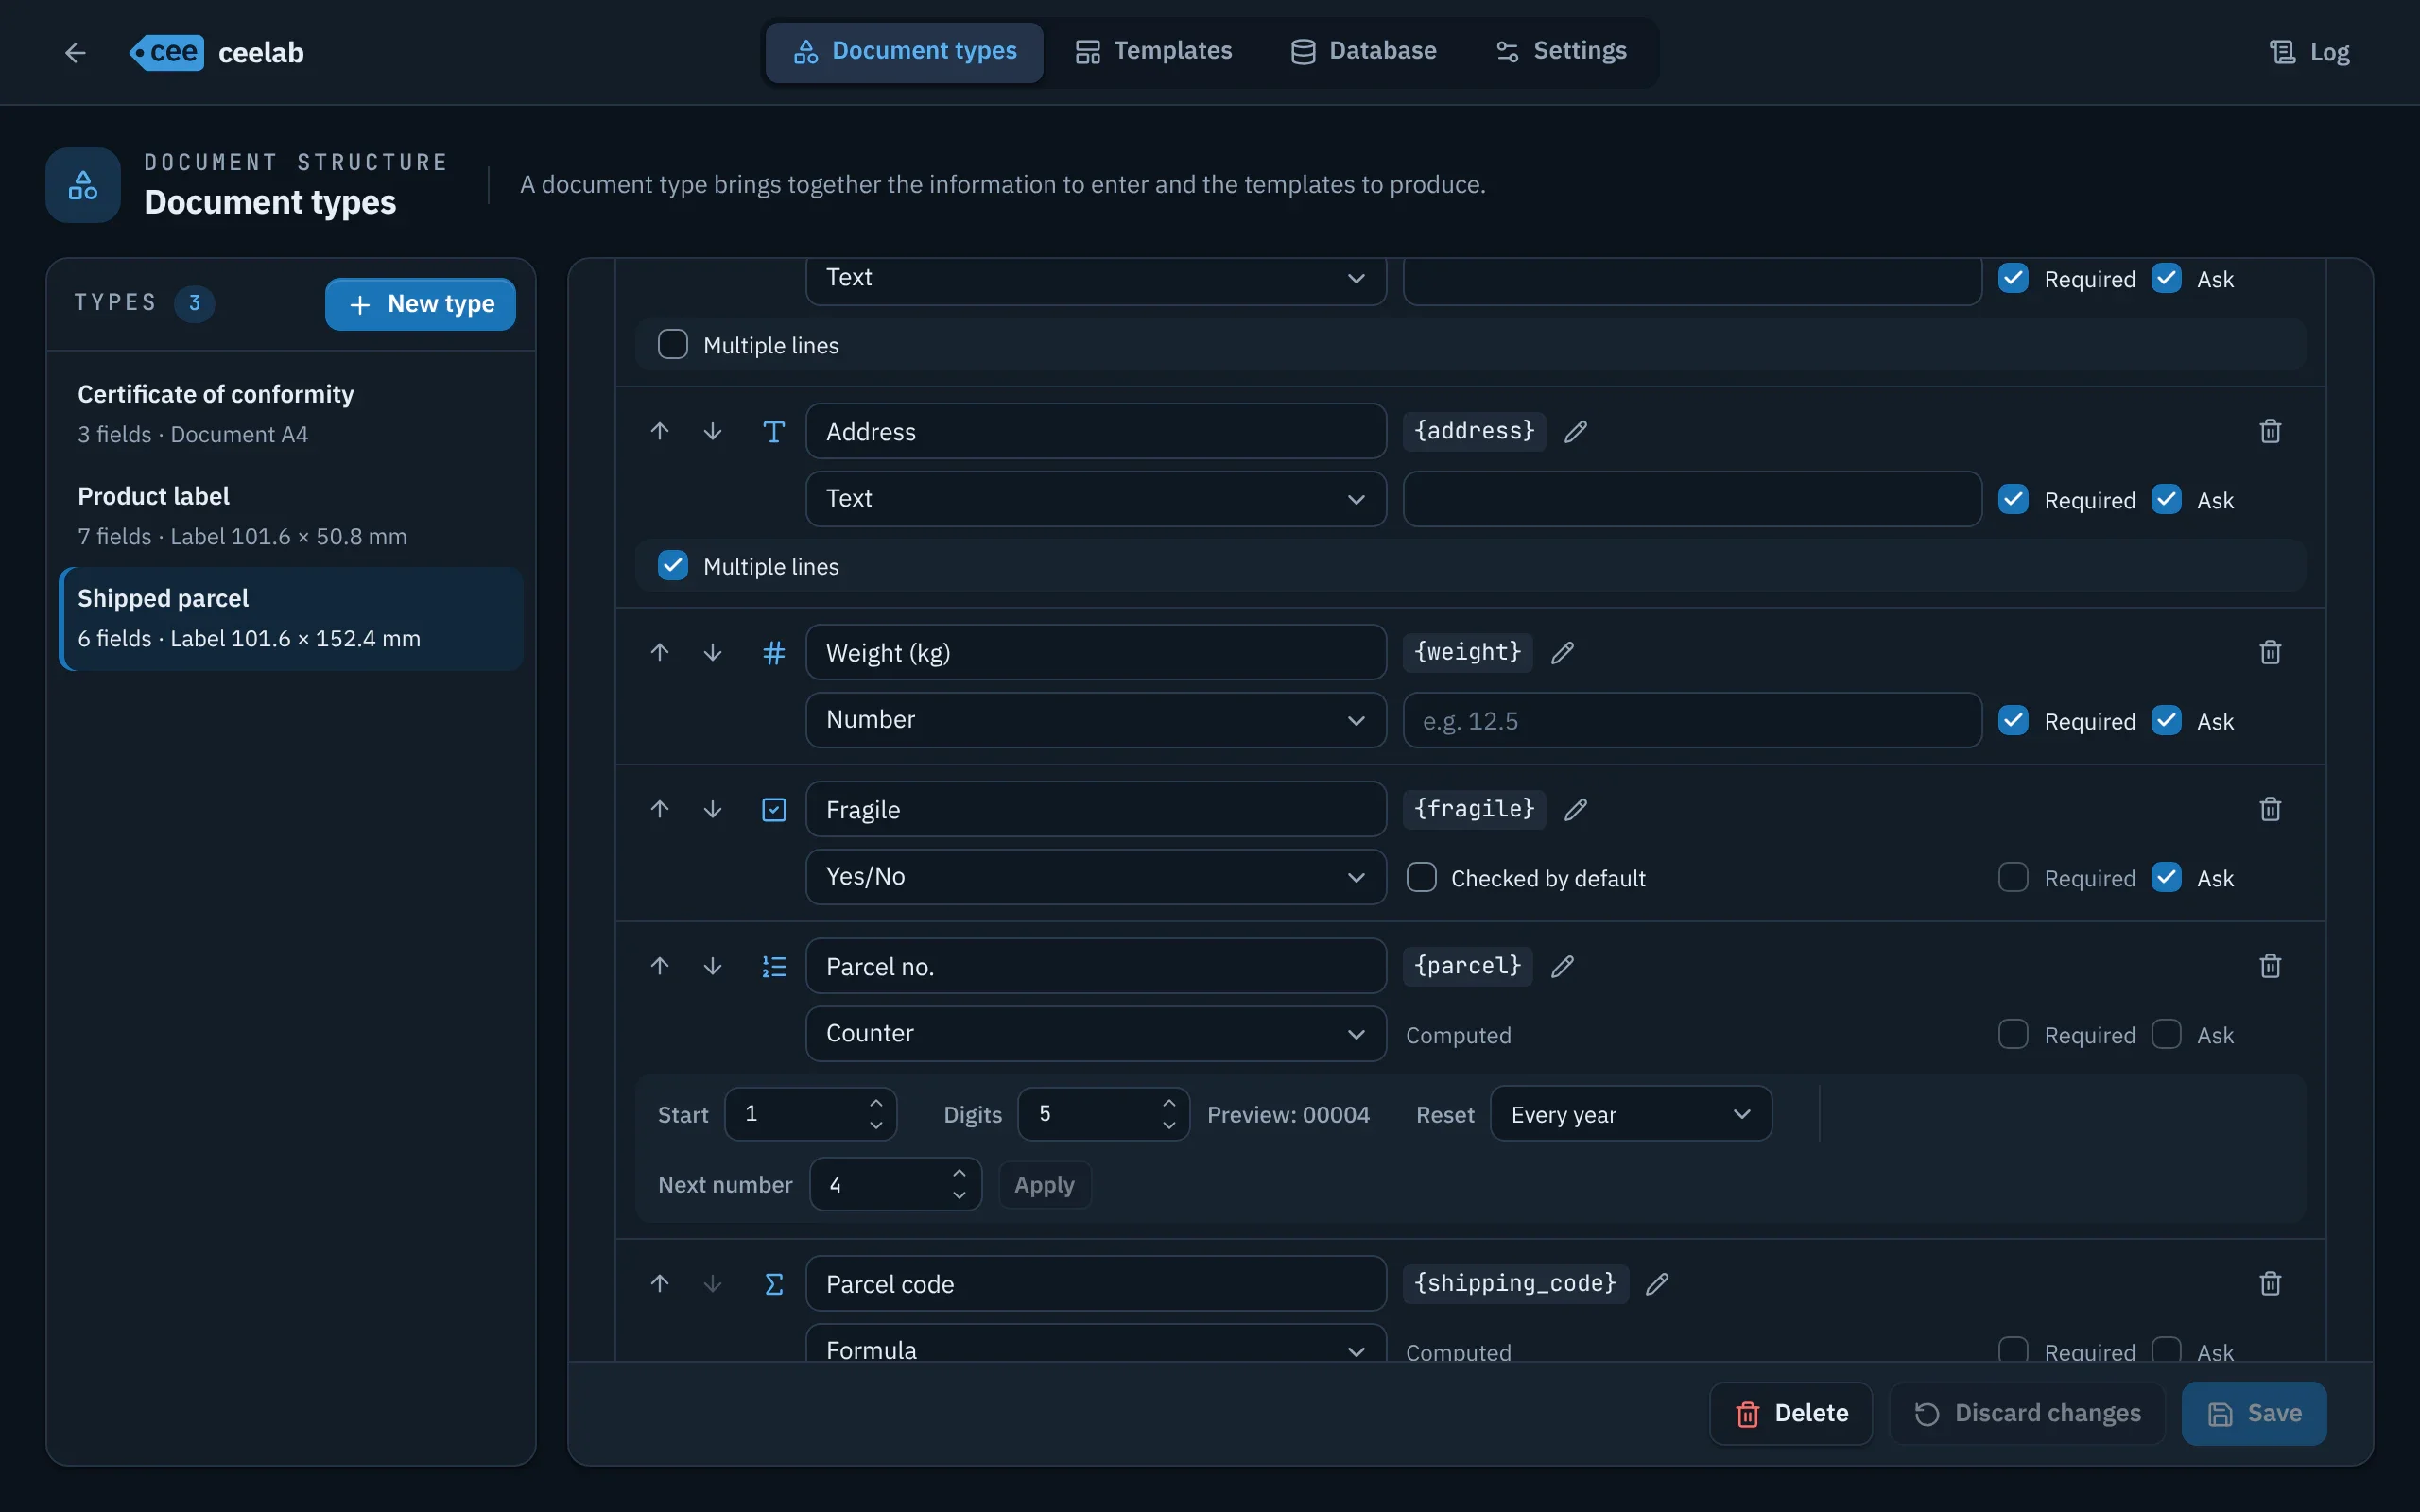This screenshot has width=2420, height=1512.
Task: Toggle Ask for the Address field
Action: pos(2166,499)
